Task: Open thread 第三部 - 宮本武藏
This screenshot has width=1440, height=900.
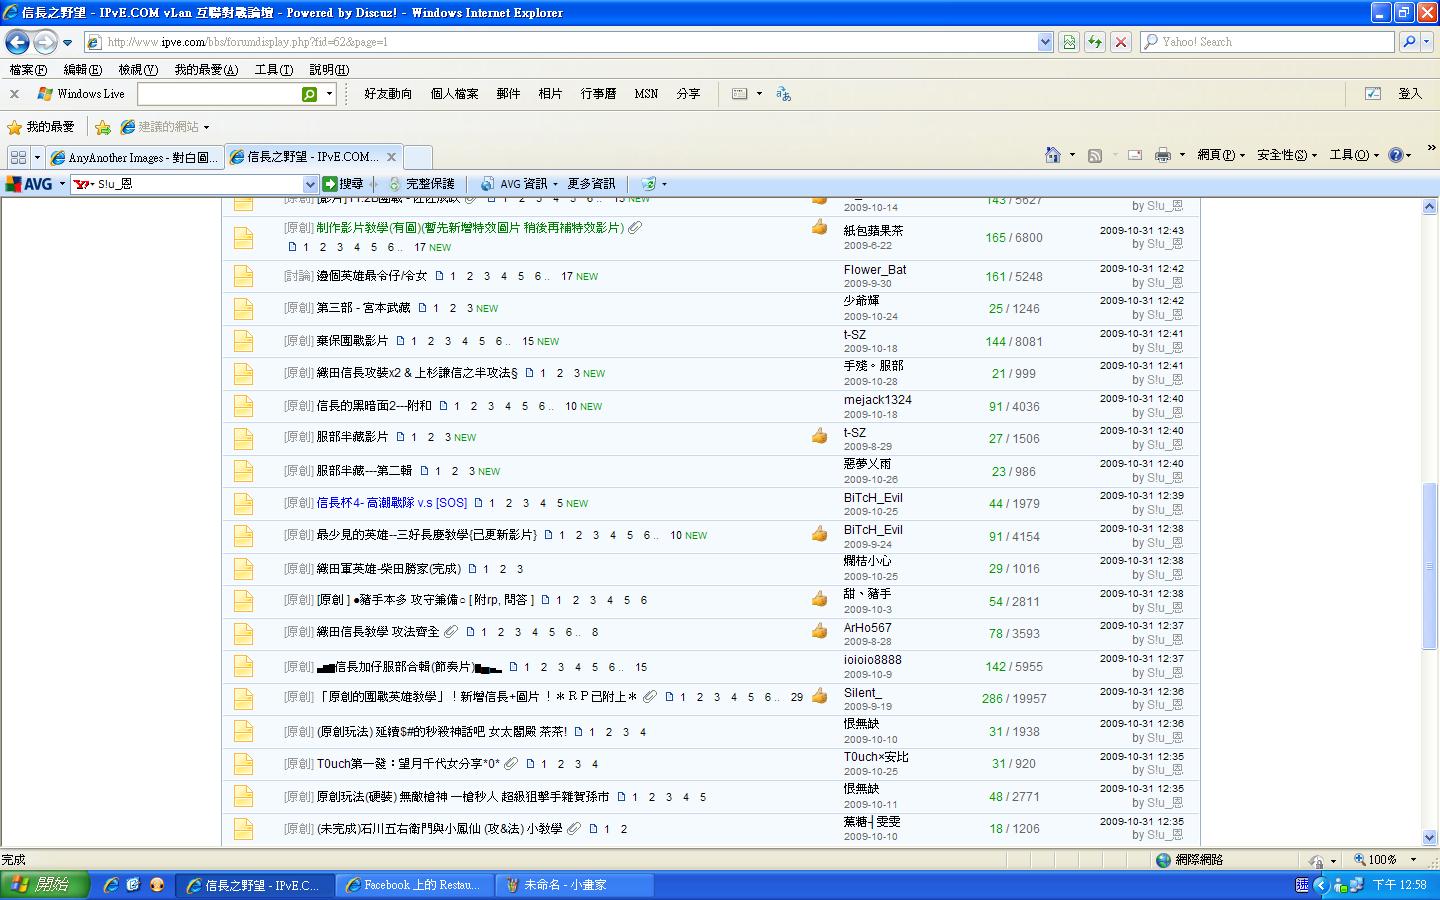Action: pos(363,308)
